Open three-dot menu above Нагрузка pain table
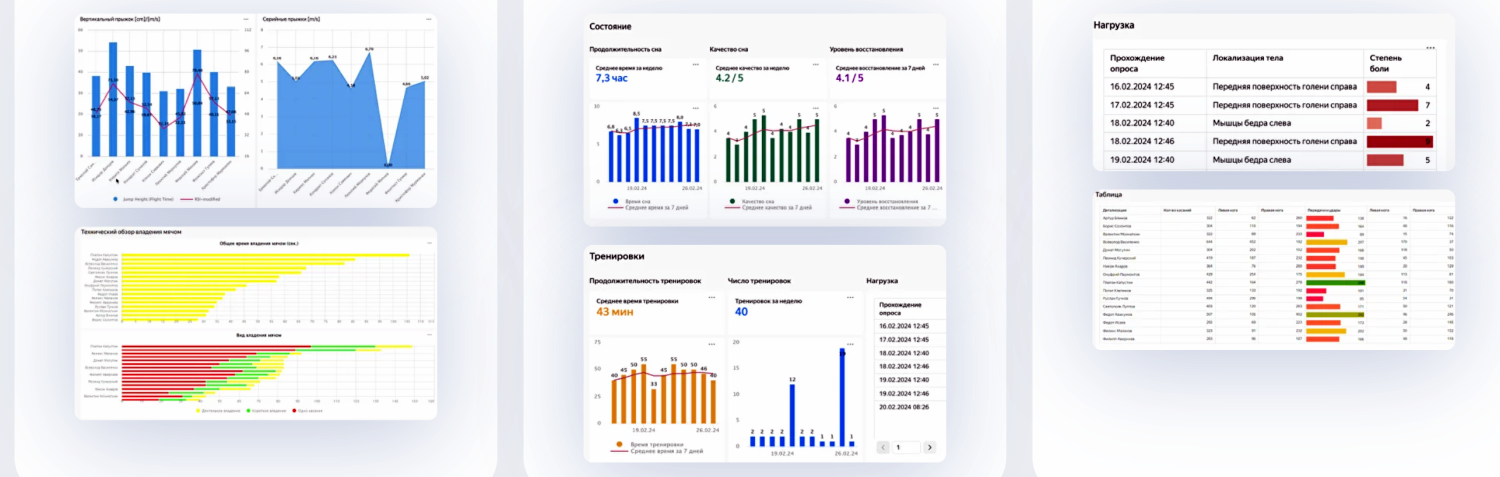 (x=1430, y=47)
